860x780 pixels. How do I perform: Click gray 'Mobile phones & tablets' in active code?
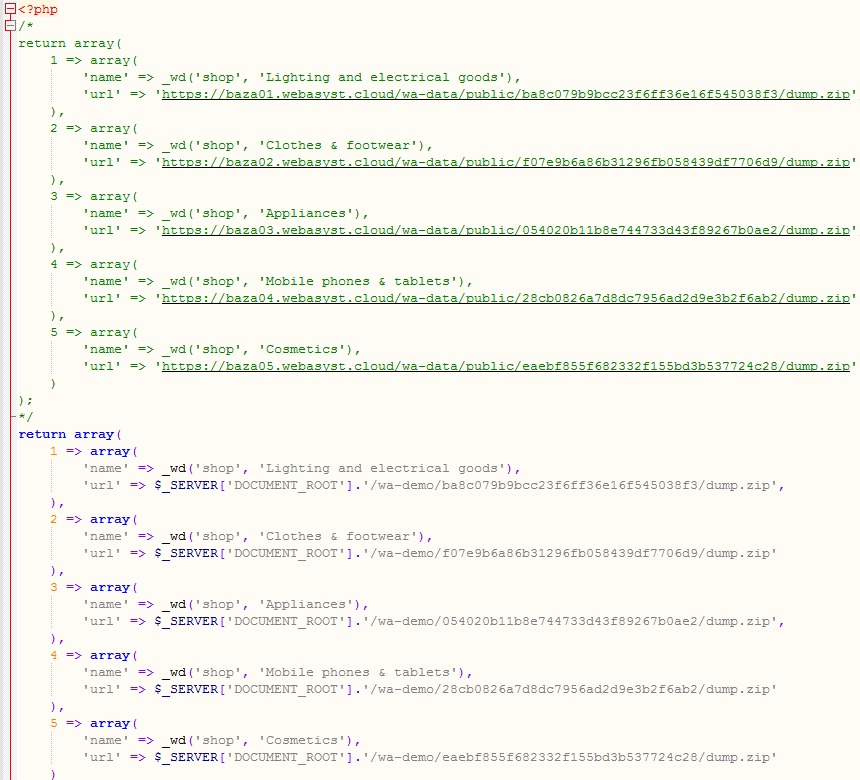[358, 672]
